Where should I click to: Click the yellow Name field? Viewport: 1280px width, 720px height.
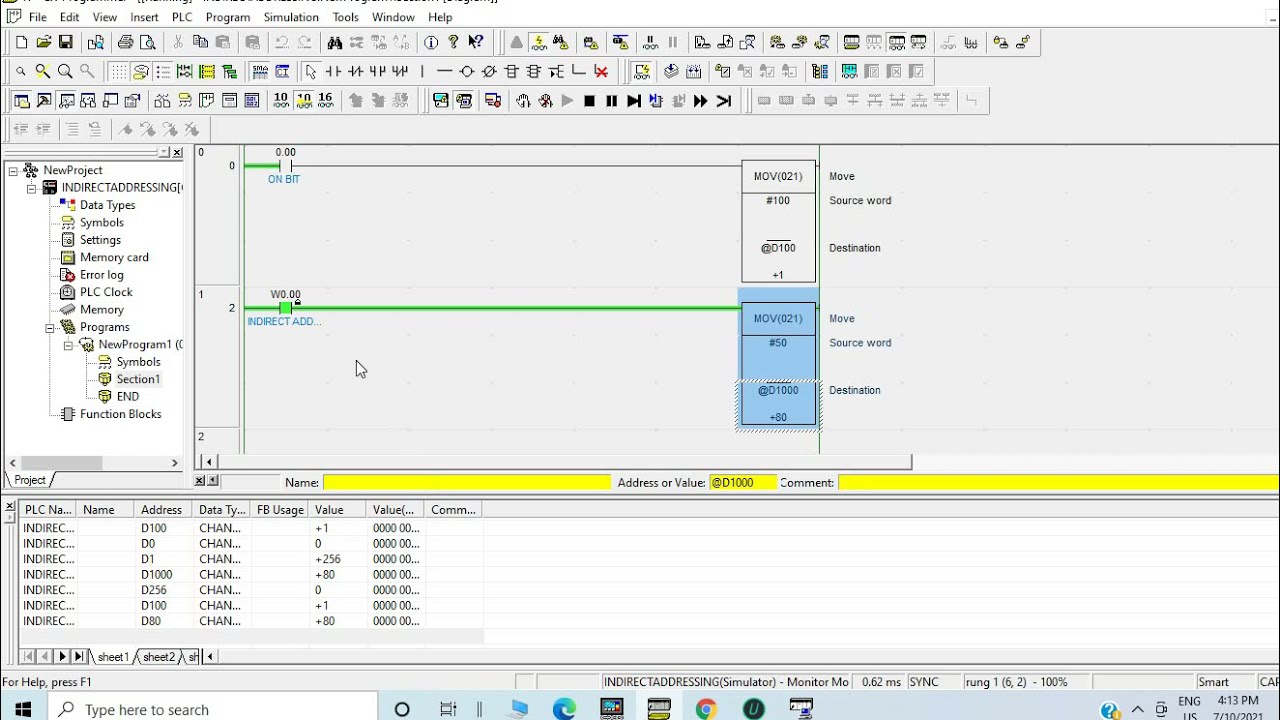(x=466, y=482)
